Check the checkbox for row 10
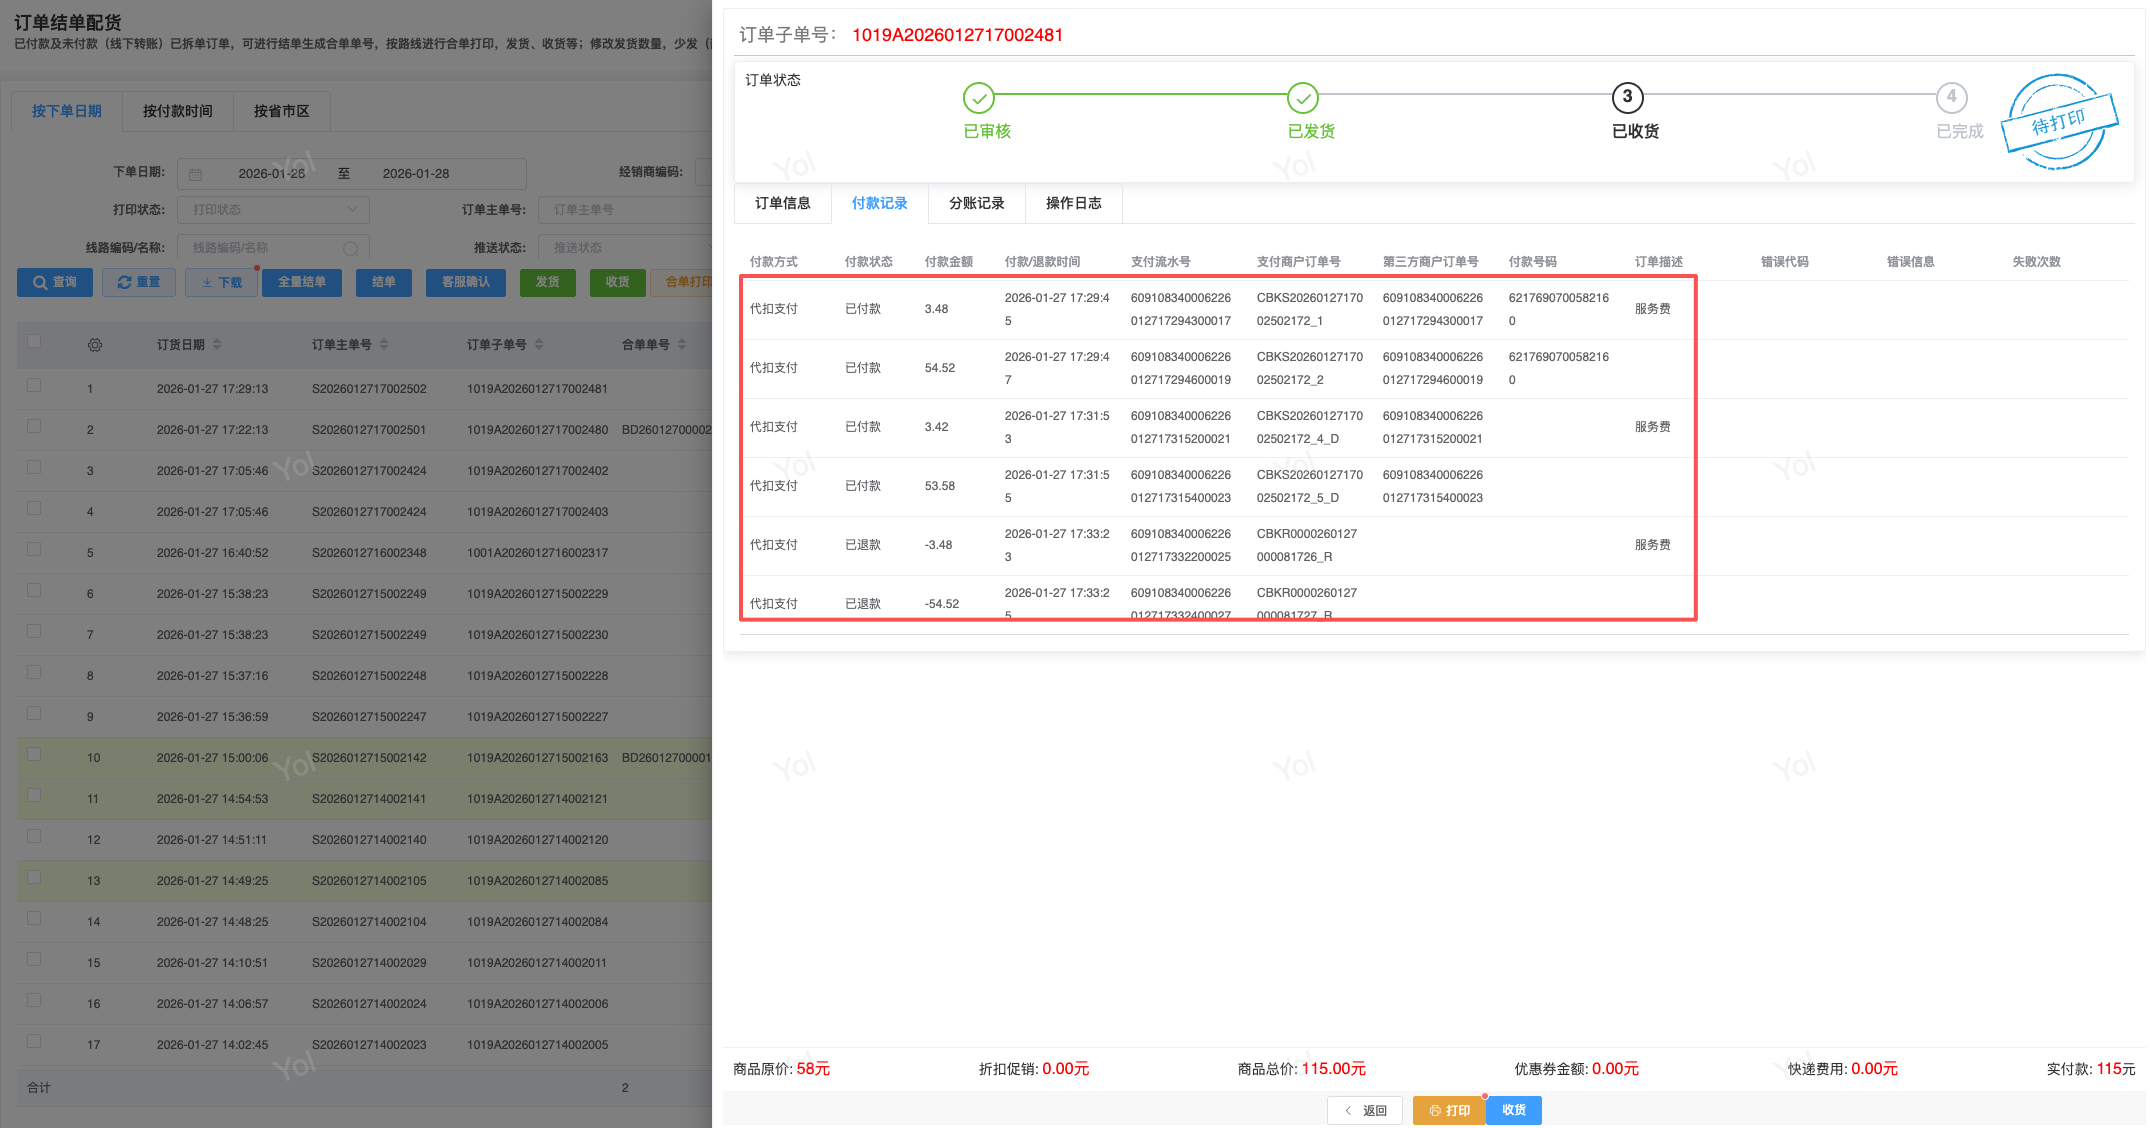 point(34,755)
